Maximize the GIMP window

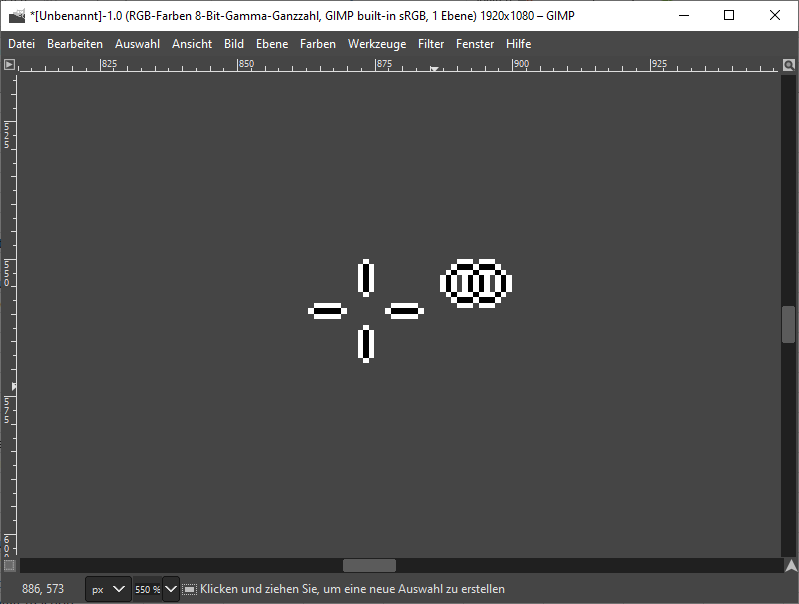(729, 15)
